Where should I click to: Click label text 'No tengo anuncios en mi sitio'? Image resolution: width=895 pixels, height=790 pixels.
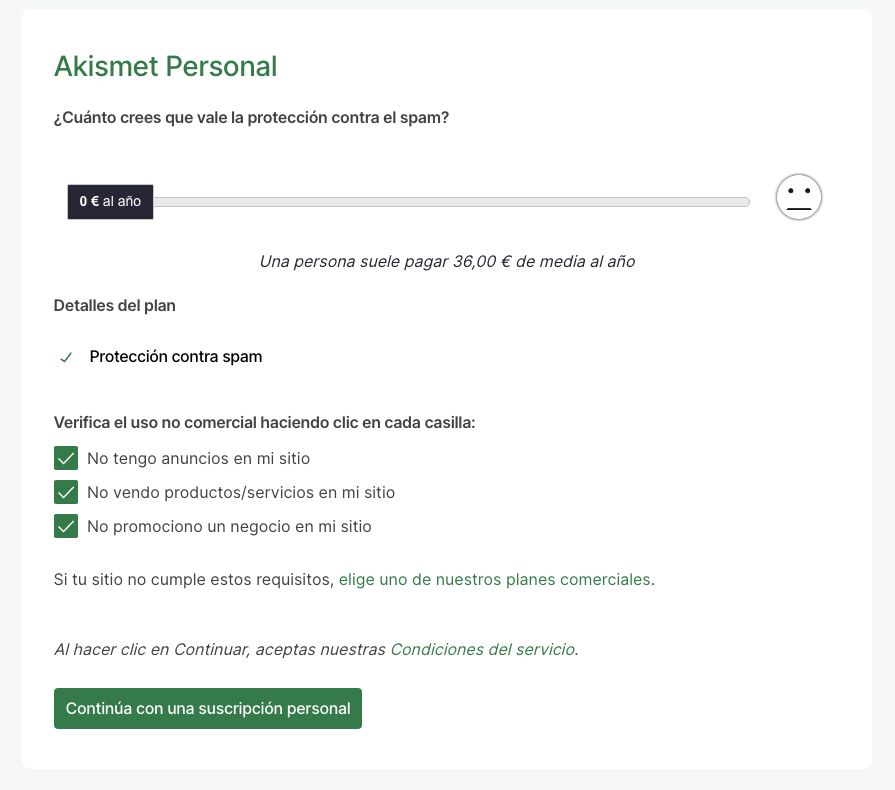tap(198, 459)
